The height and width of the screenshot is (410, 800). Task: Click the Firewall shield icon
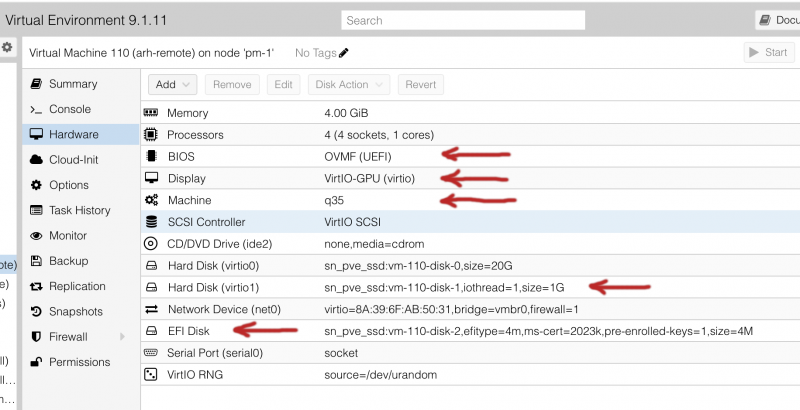coord(36,337)
